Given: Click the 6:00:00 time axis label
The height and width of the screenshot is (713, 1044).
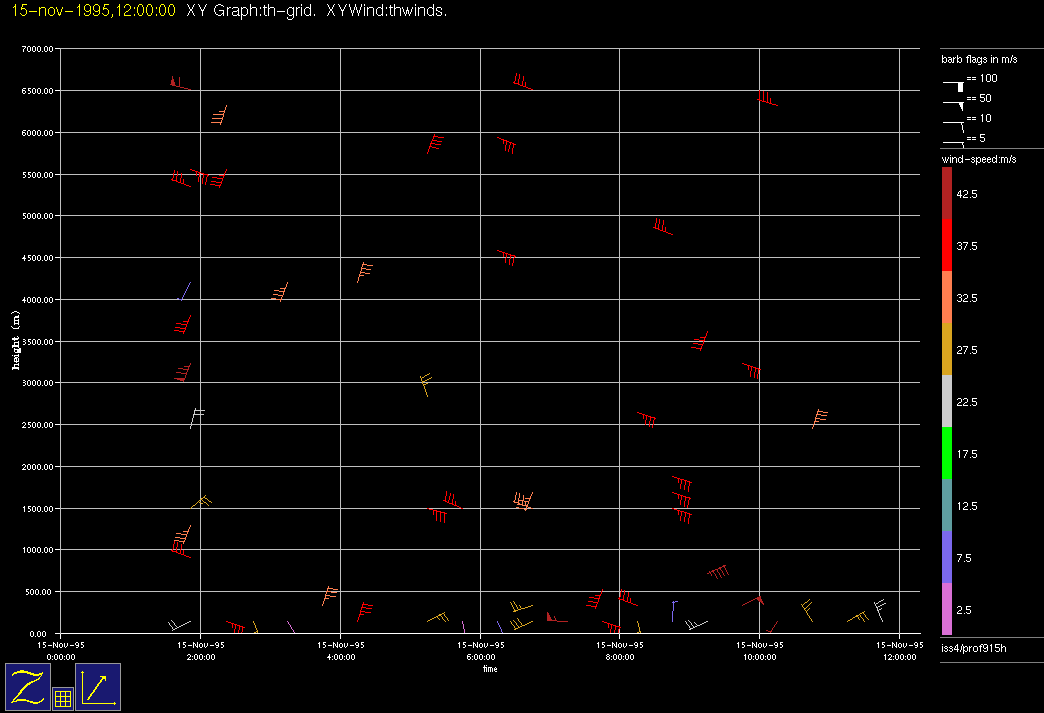Looking at the screenshot, I should pos(480,657).
